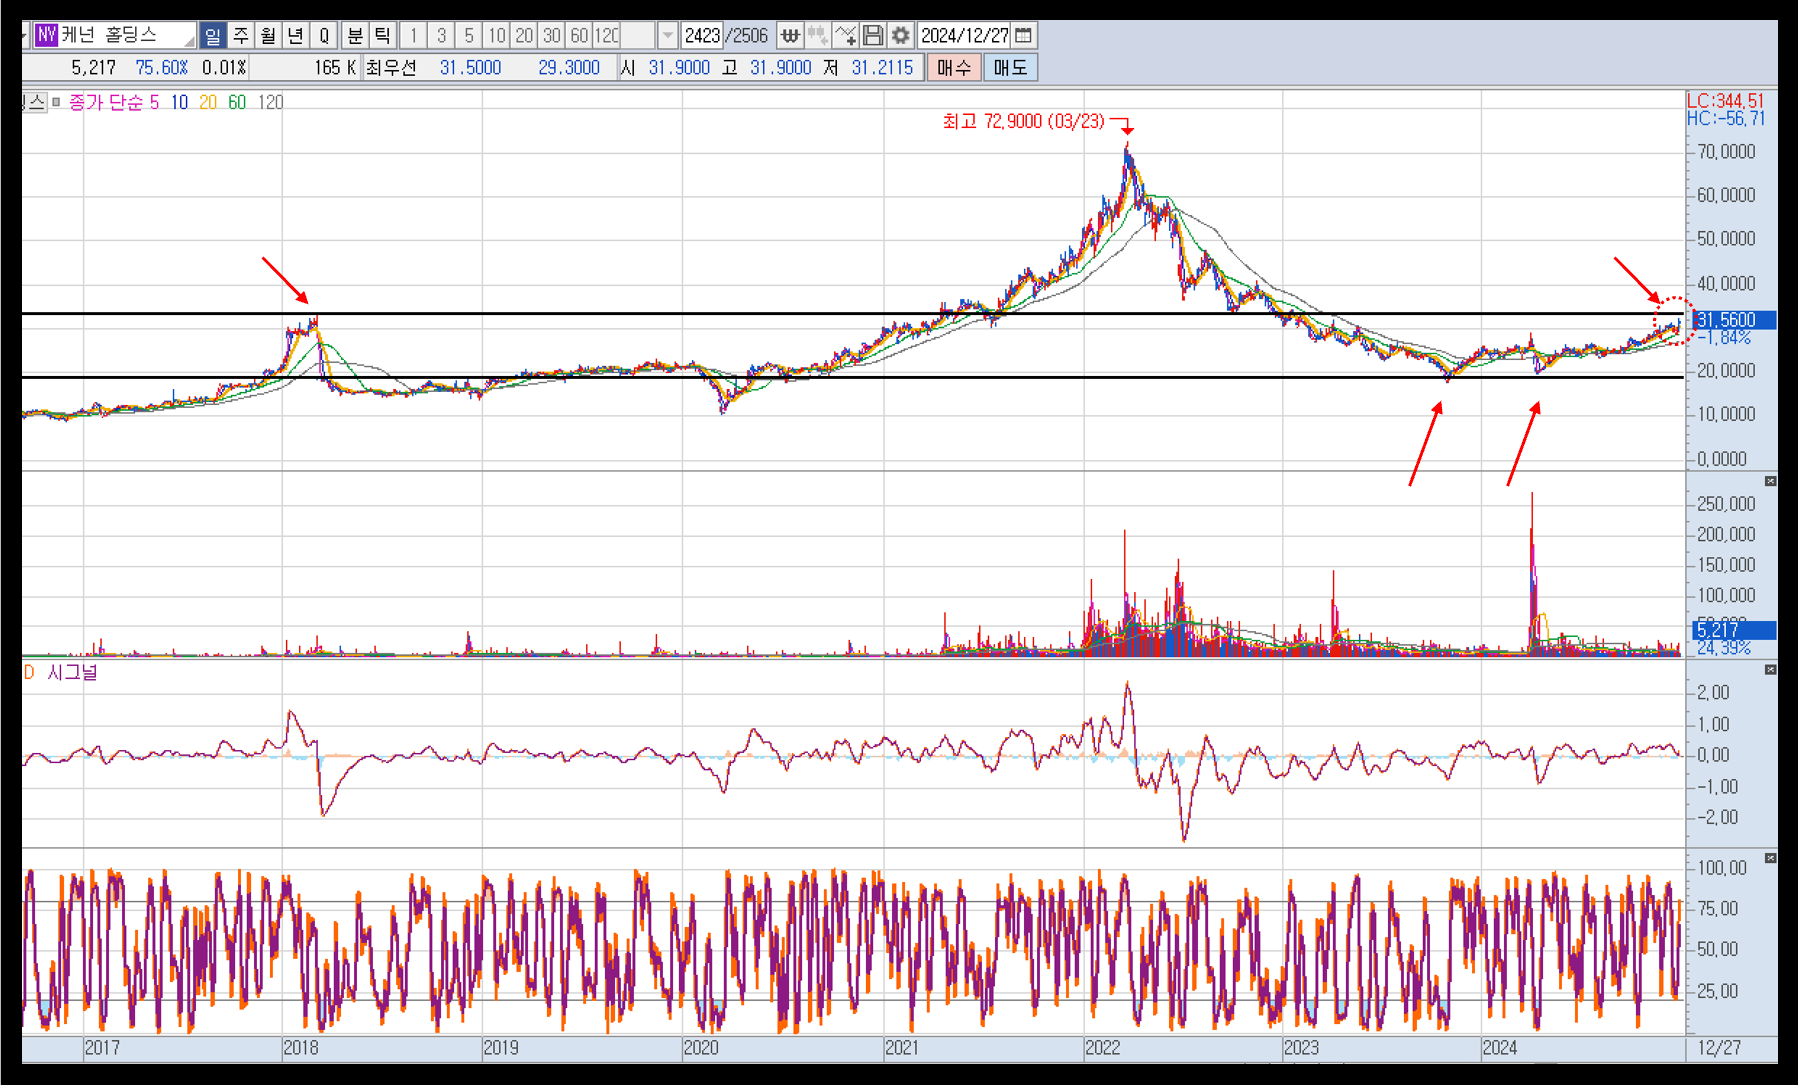This screenshot has height=1085, width=1798.
Task: Open chart settings gear icon
Action: 901,36
